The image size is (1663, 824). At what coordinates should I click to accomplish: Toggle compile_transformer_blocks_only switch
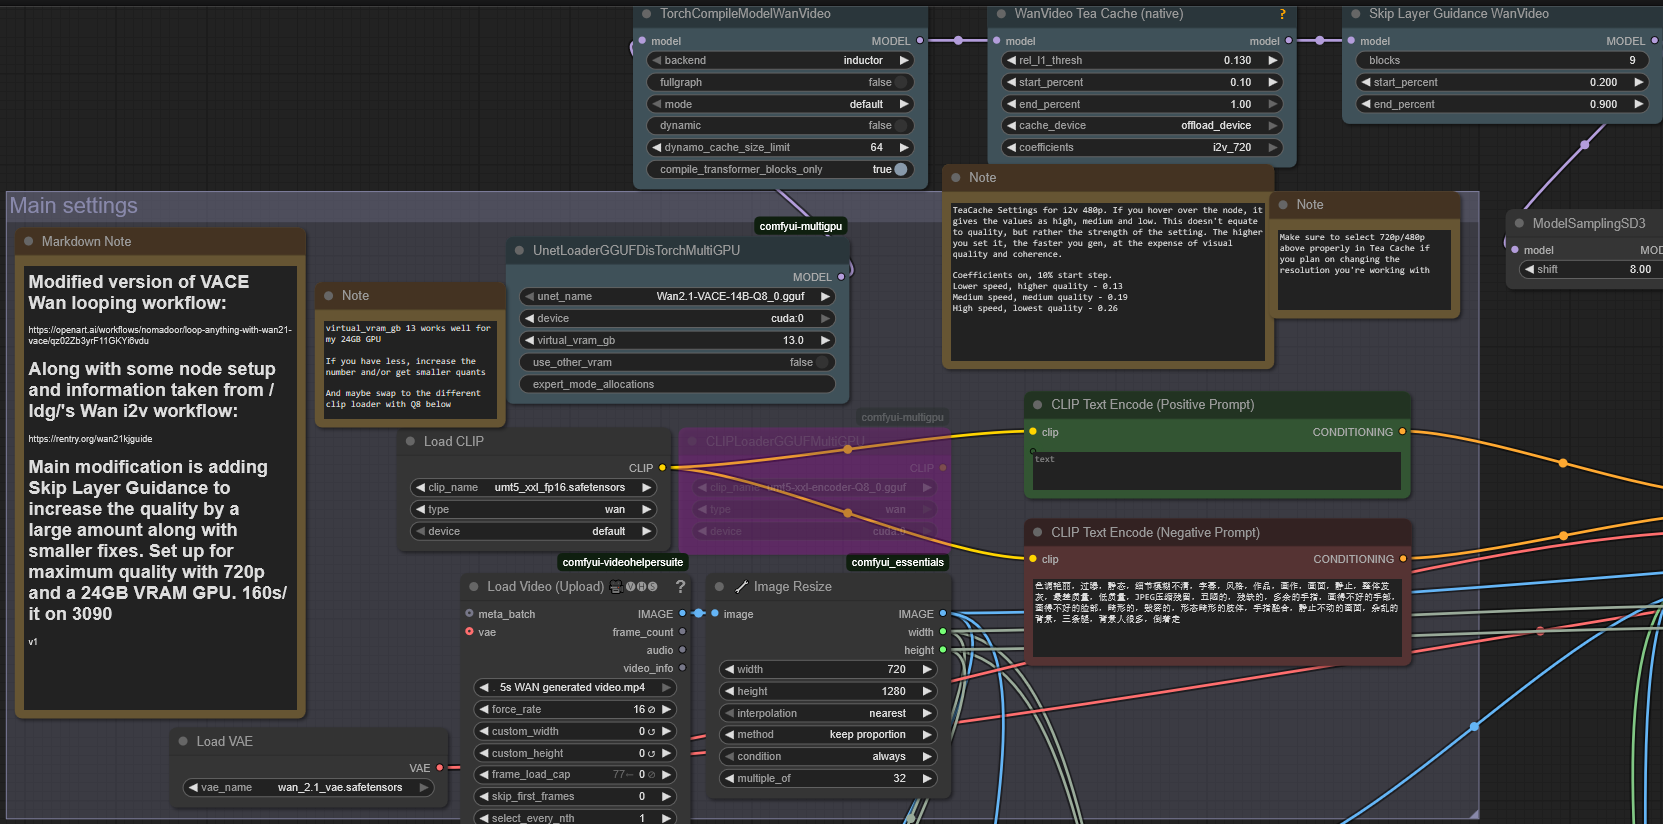[x=901, y=170]
